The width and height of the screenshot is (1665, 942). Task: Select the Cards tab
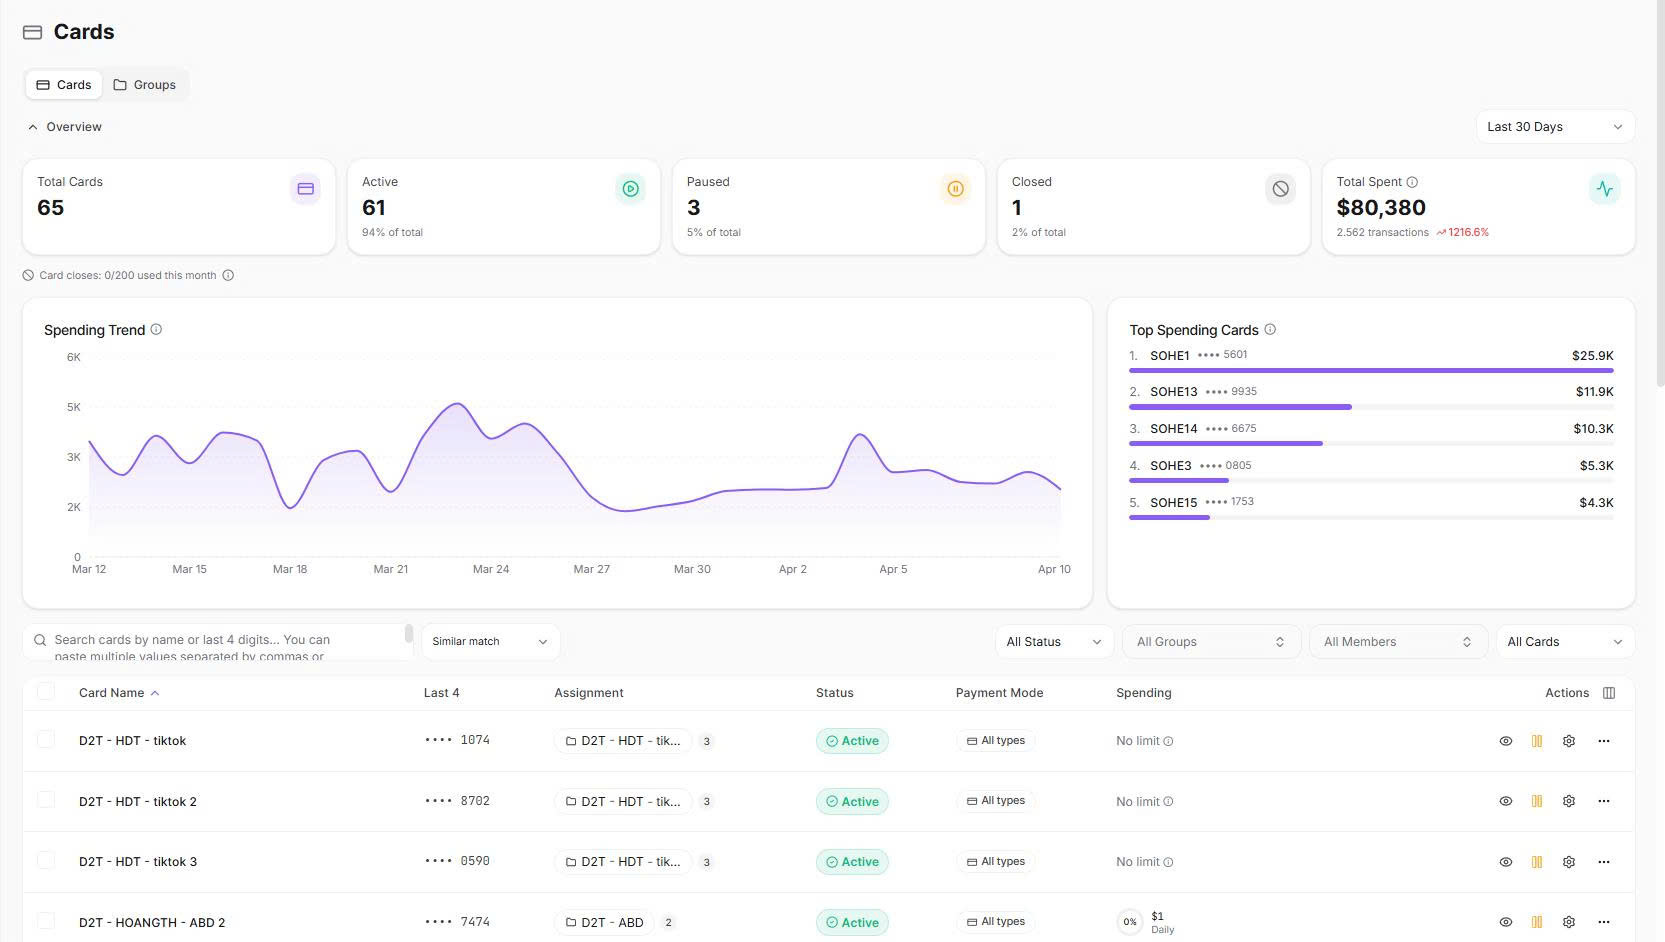64,85
